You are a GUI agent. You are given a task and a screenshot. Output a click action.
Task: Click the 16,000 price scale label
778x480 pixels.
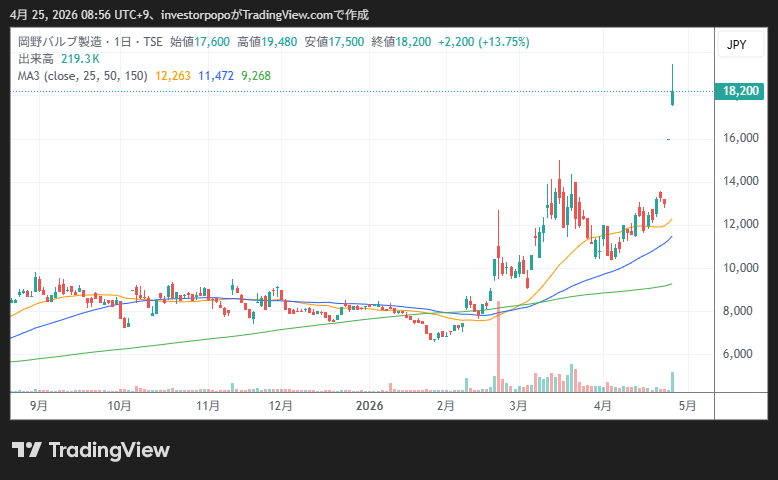click(x=741, y=138)
